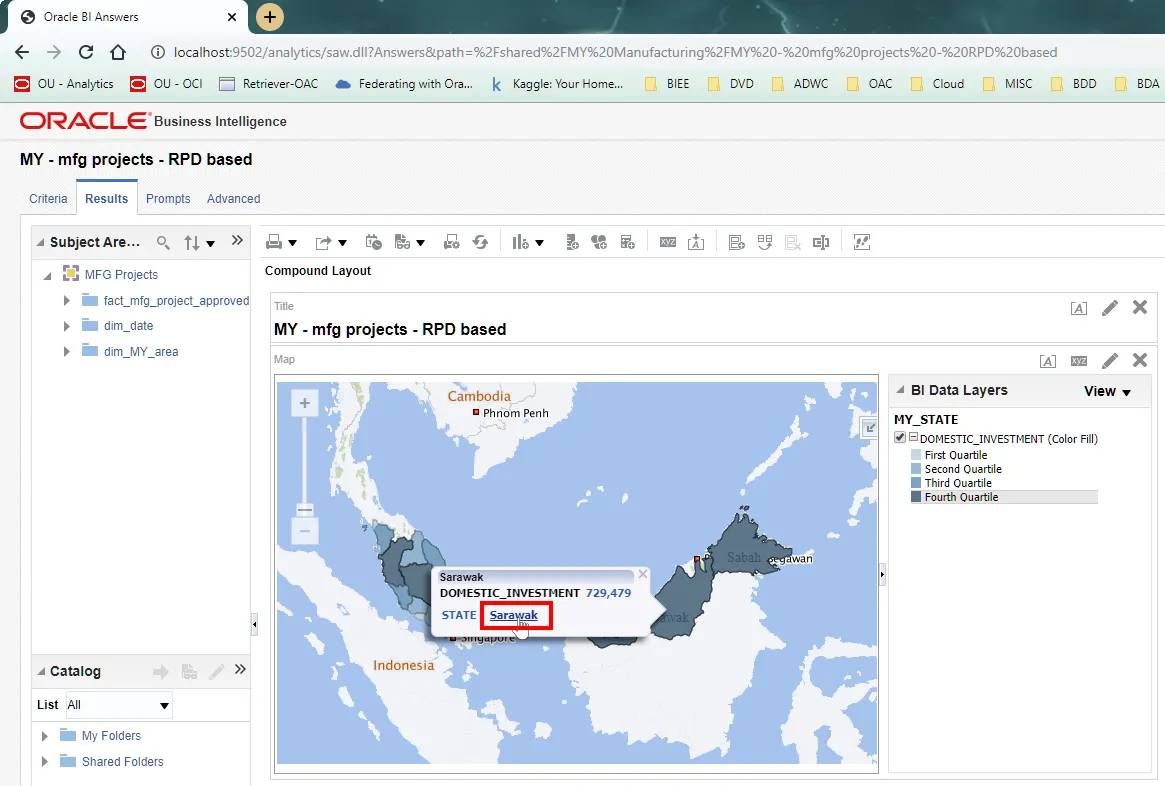
Task: Open the Advanced tab
Action: point(233,199)
